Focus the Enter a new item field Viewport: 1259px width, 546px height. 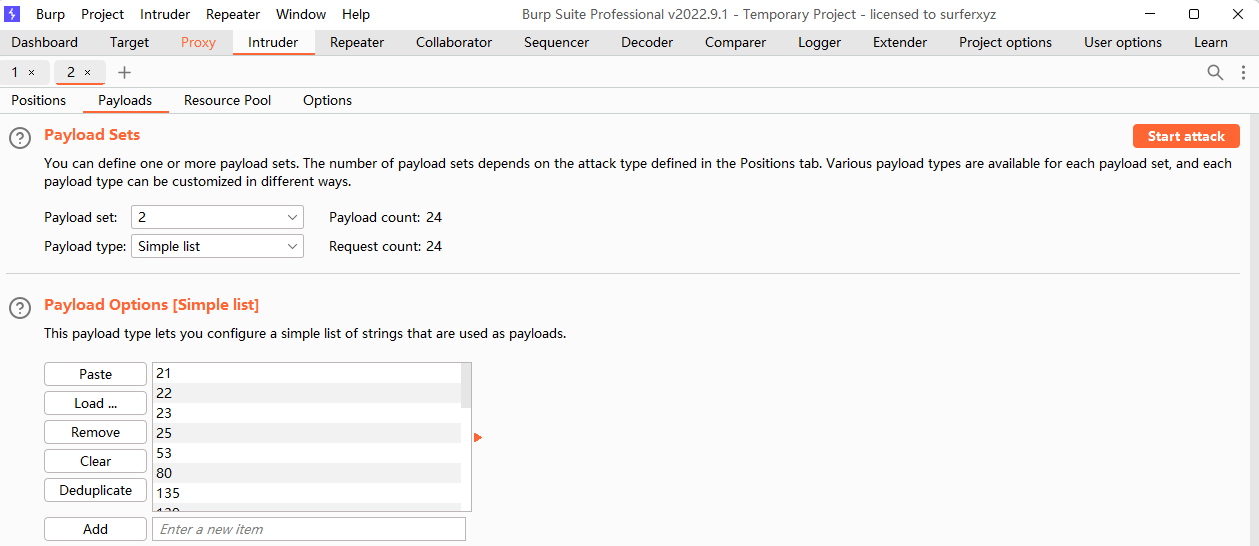[309, 529]
